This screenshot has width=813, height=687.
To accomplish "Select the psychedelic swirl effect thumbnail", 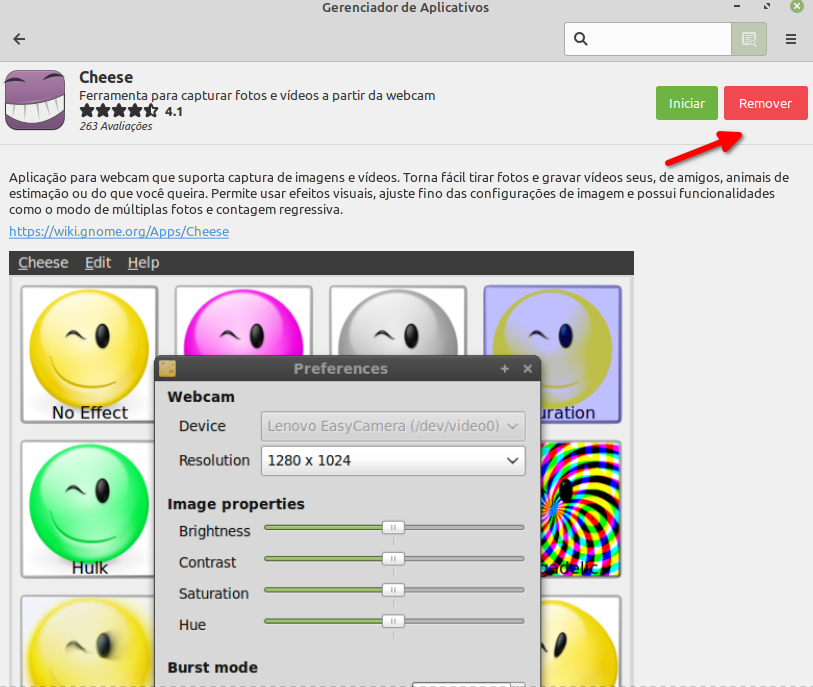I will click(581, 509).
